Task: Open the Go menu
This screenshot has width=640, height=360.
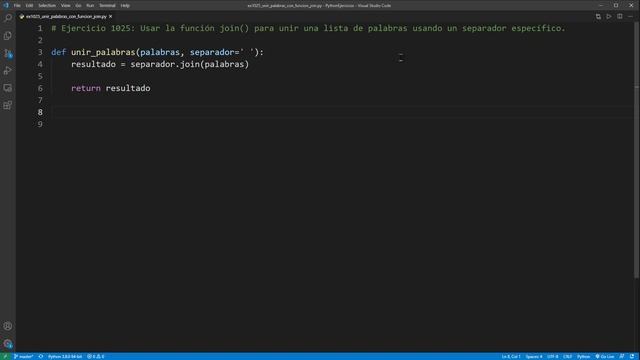Action: 78,6
